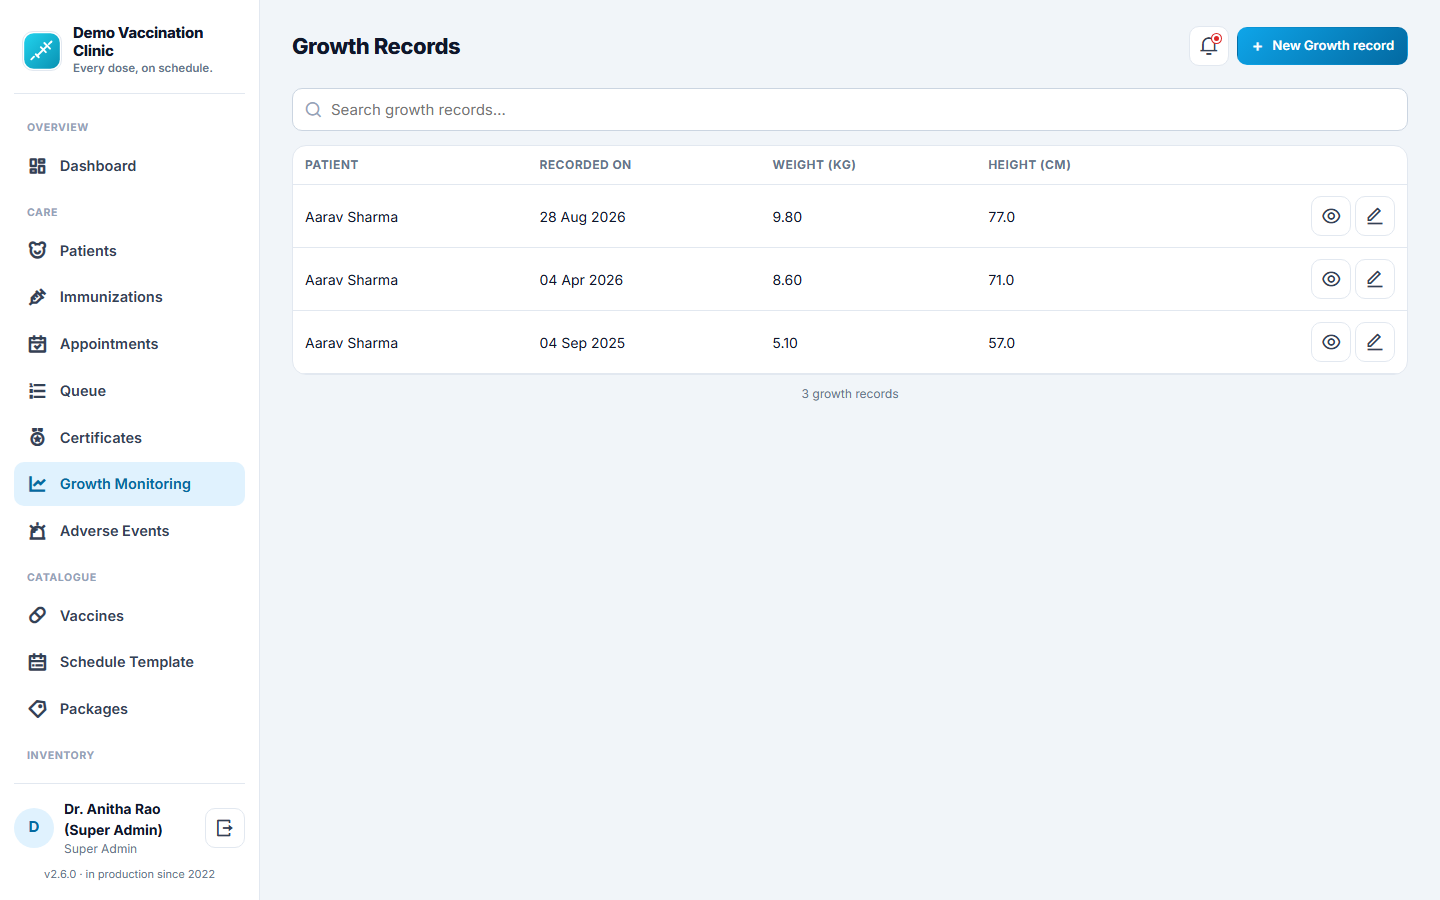Image resolution: width=1440 pixels, height=900 pixels.
Task: Click the weight value 9.80
Action: (787, 217)
